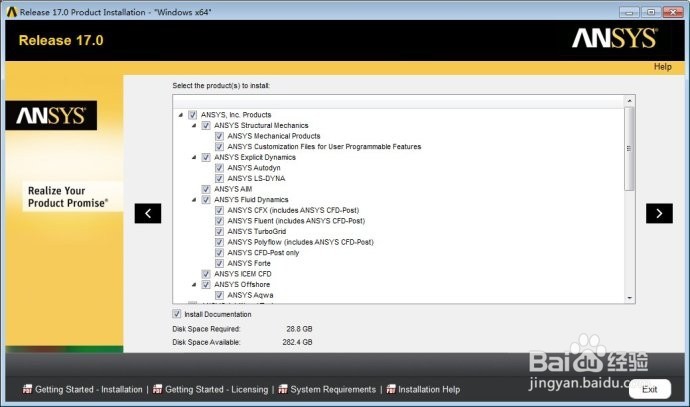Screen dimensions: 690x407
Task: Uncheck ANSYS Fluid Dynamics checkbox
Action: click(206, 199)
